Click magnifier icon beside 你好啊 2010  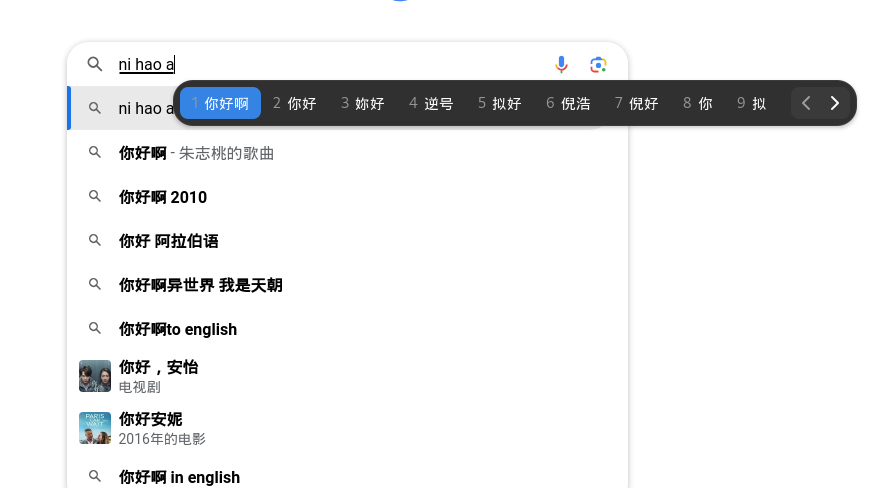[94, 196]
